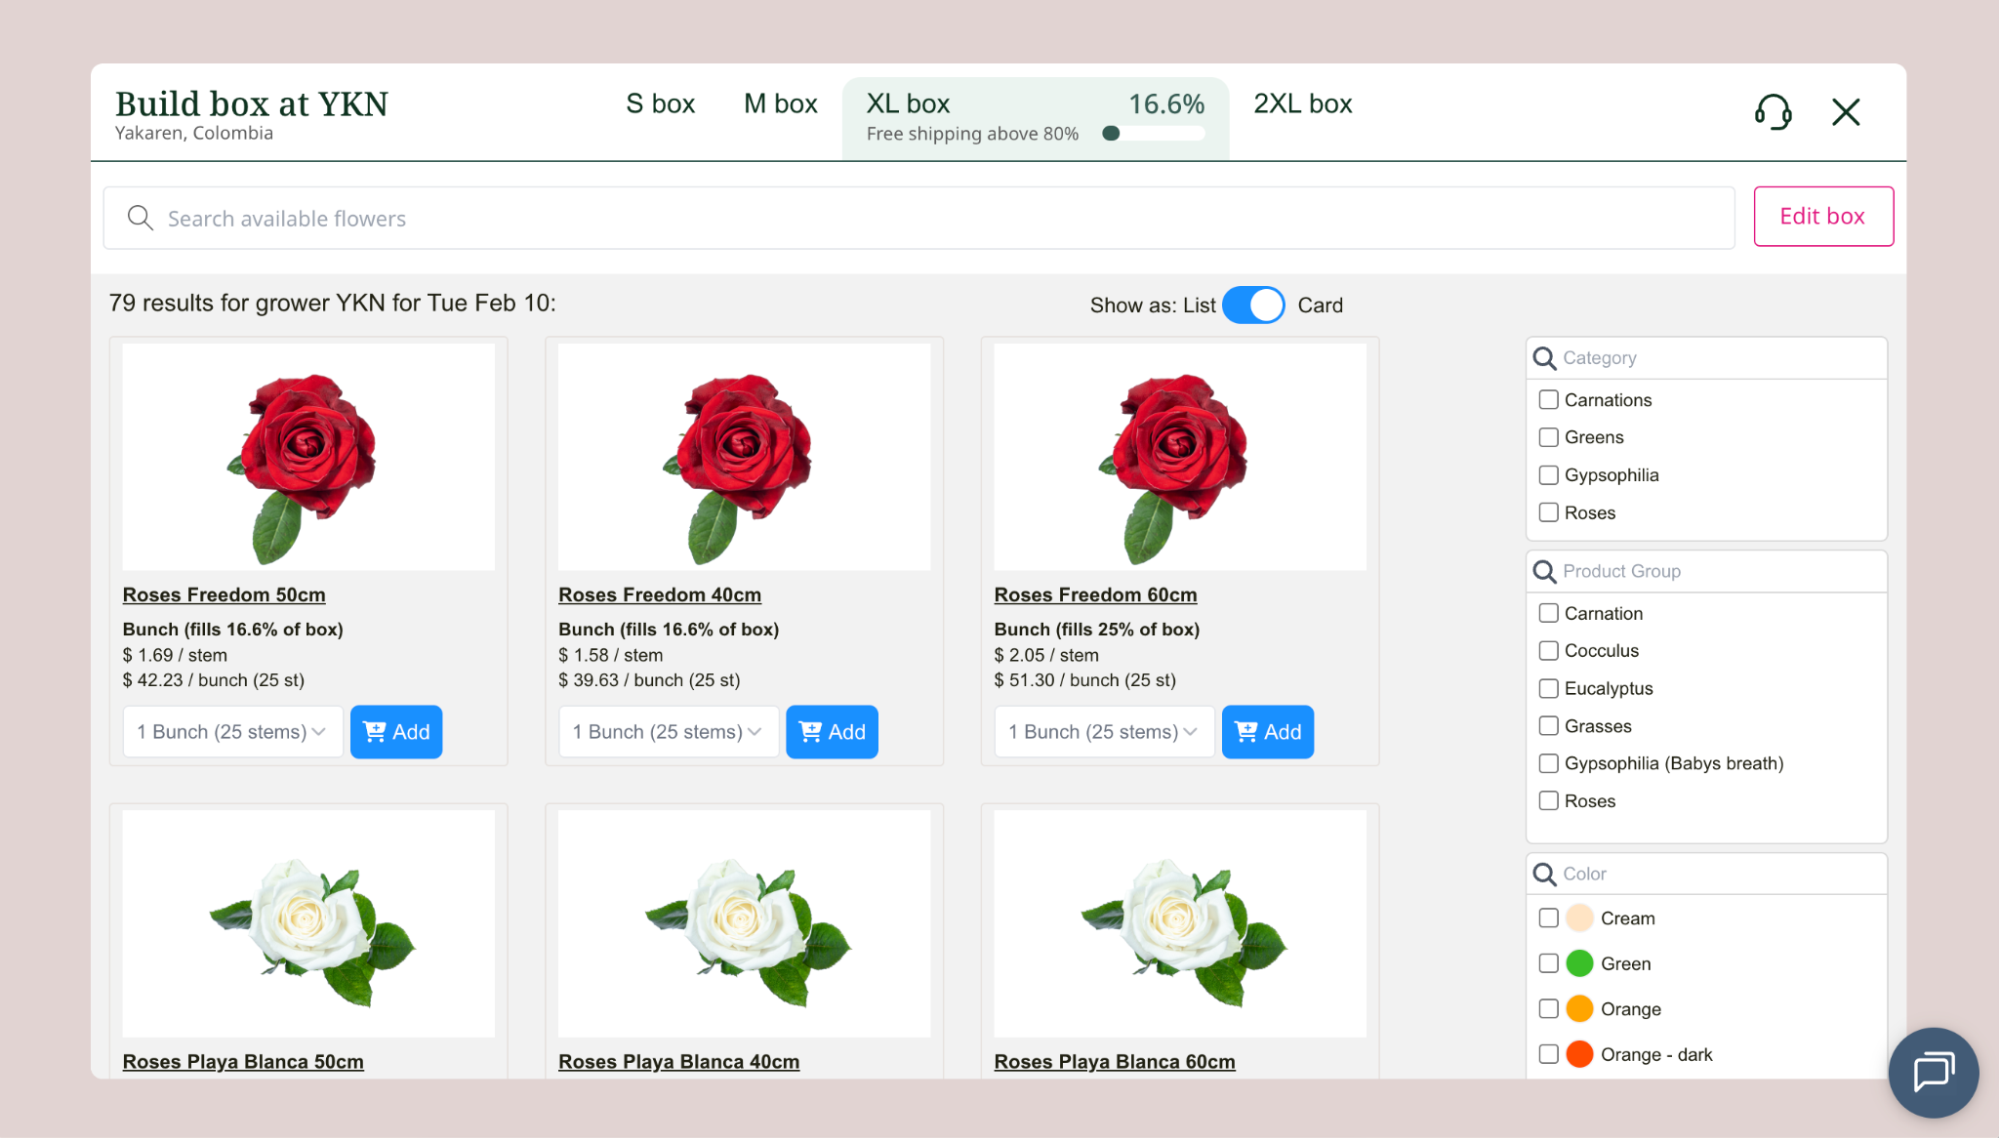1999x1139 pixels.
Task: Open the search available flowers field magnifier
Action: 140,217
